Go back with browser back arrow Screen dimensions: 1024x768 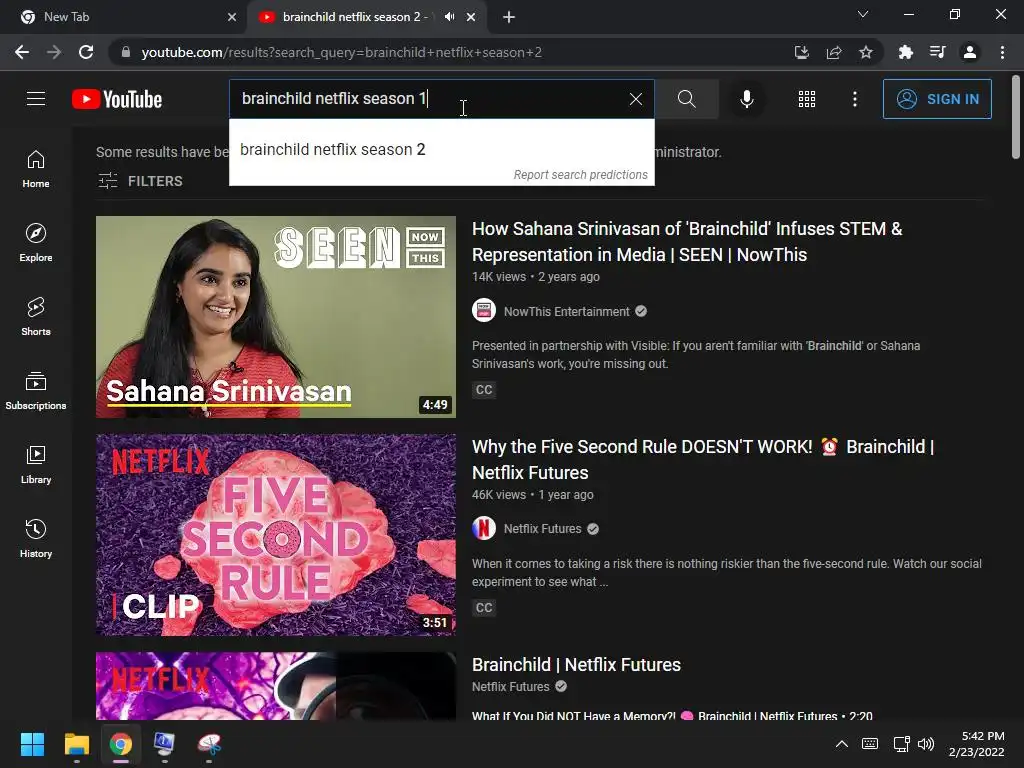coord(22,52)
